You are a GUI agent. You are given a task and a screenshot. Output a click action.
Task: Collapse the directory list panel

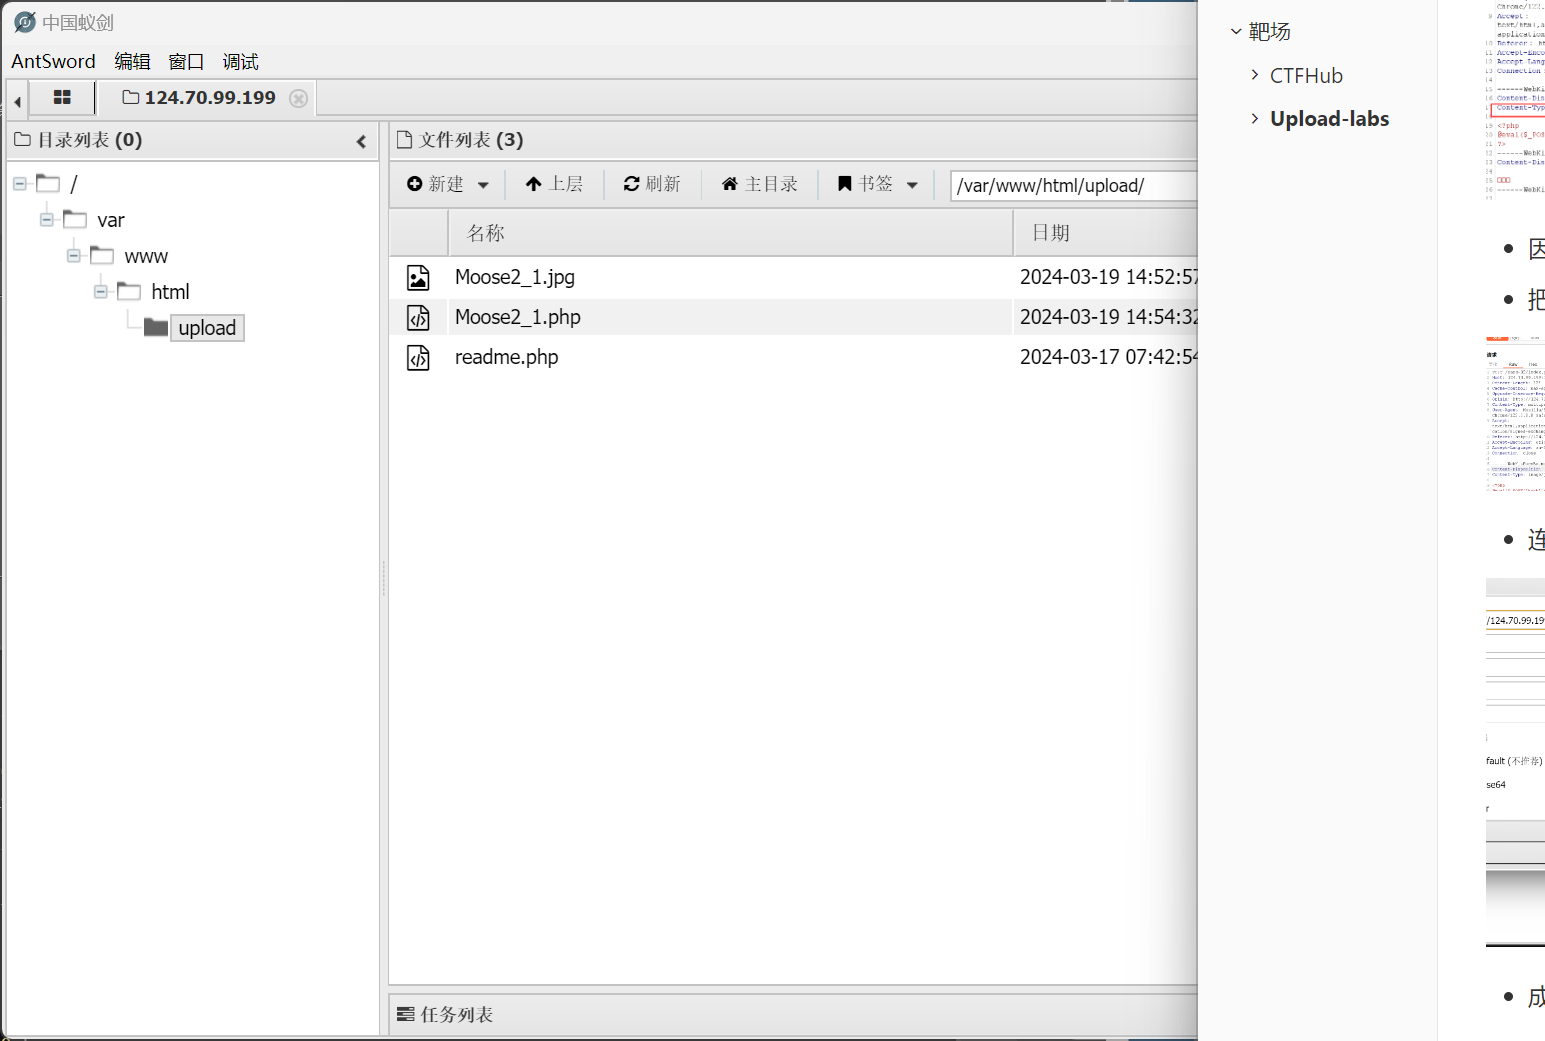tap(361, 142)
